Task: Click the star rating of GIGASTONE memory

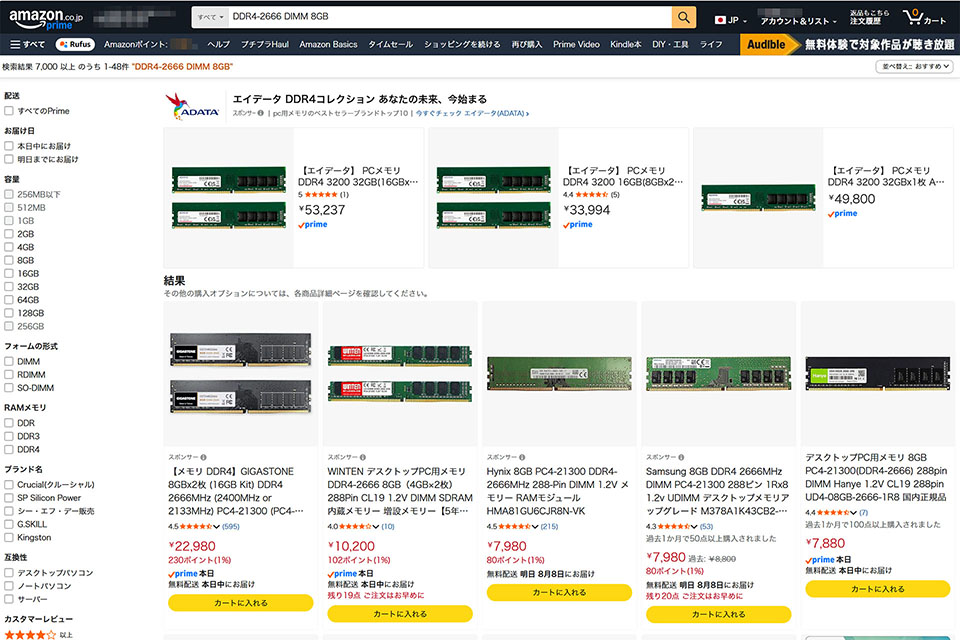Action: point(195,527)
